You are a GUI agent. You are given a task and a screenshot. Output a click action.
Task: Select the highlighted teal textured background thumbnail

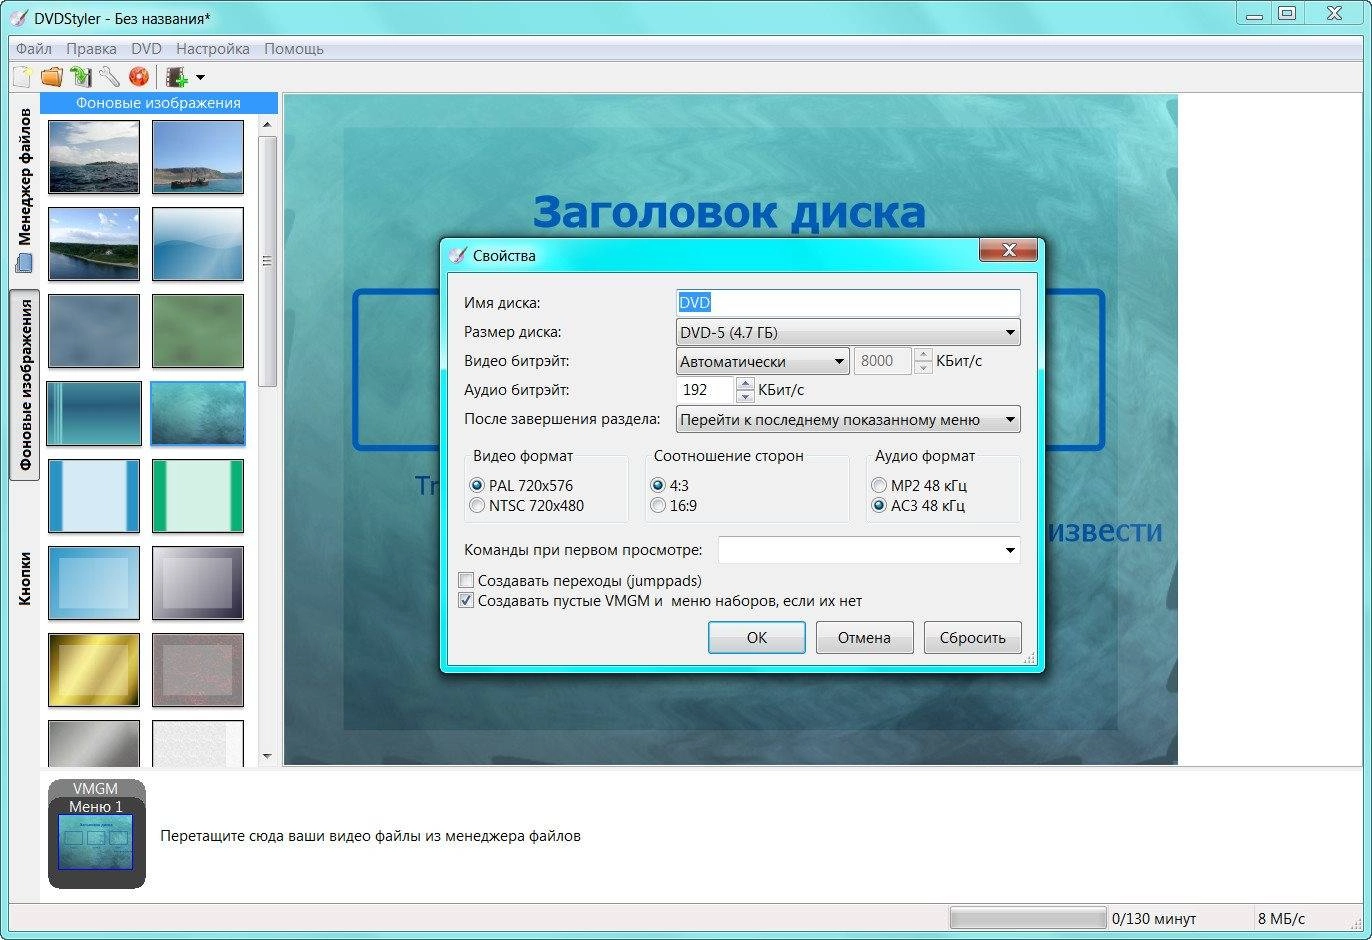tap(198, 414)
